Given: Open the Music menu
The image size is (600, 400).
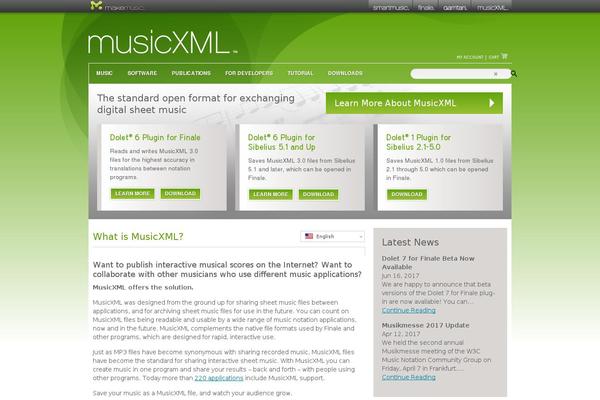Looking at the screenshot, I should 104,73.
